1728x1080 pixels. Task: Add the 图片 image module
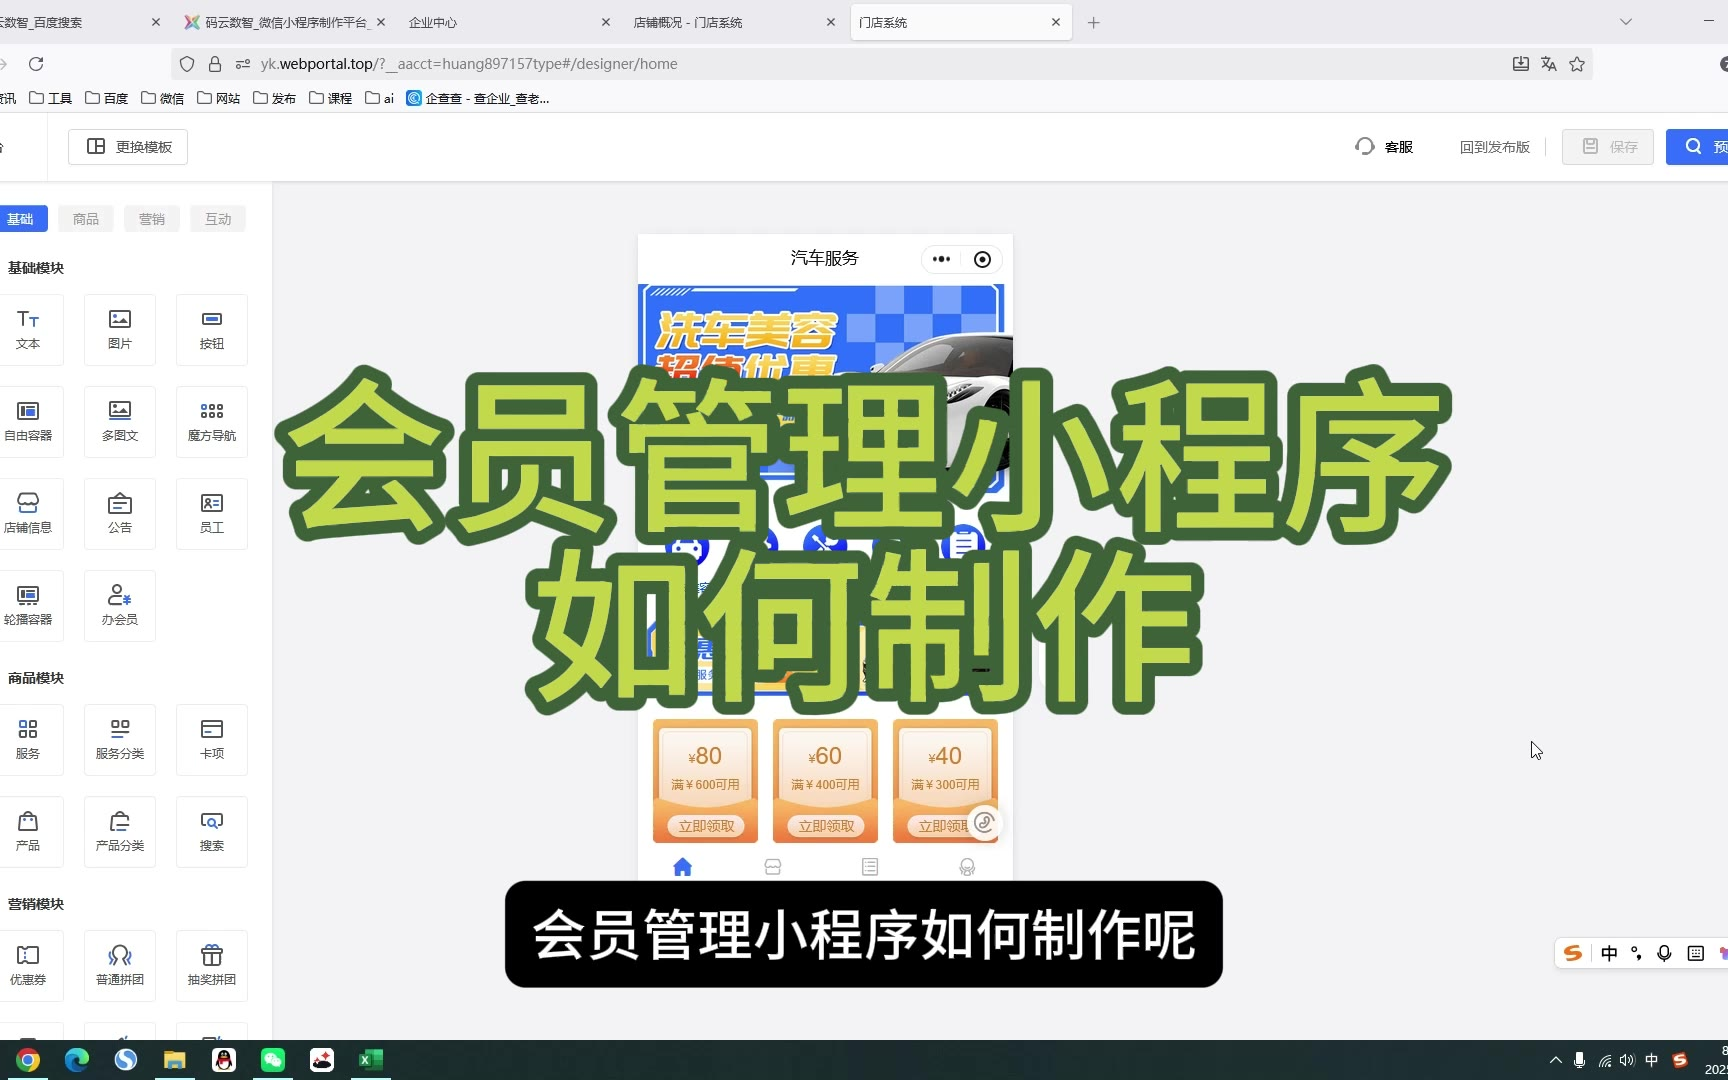tap(120, 329)
